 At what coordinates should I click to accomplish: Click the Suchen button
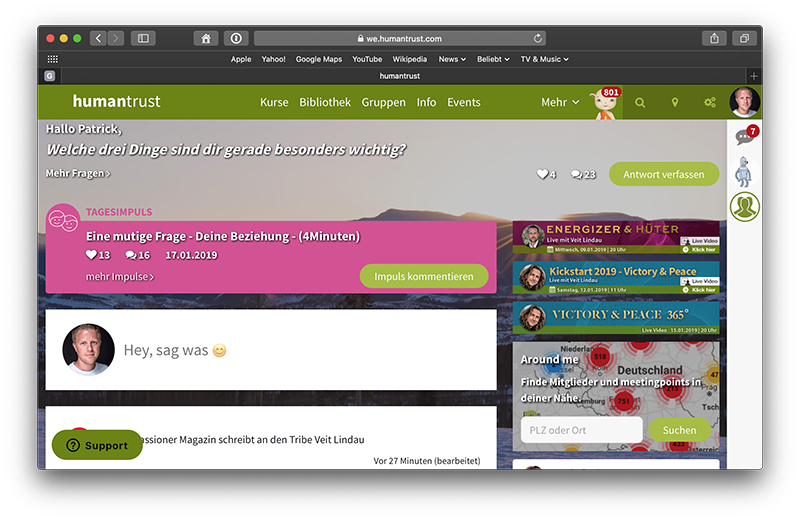(679, 430)
